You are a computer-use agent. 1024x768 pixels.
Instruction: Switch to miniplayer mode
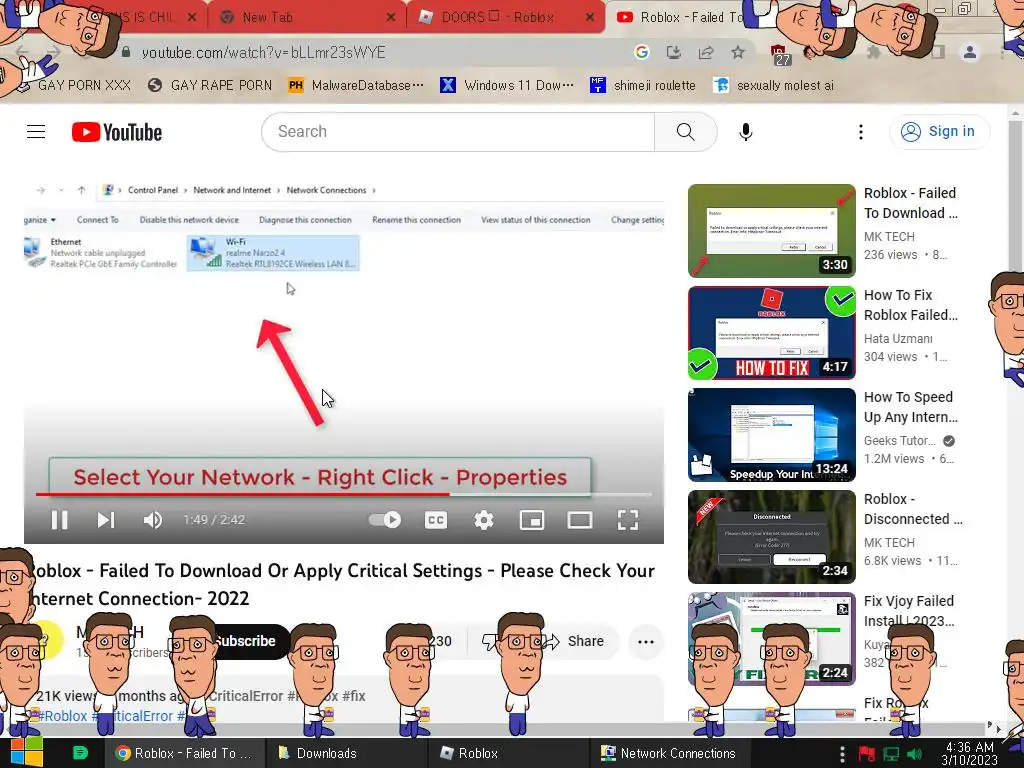click(x=532, y=520)
